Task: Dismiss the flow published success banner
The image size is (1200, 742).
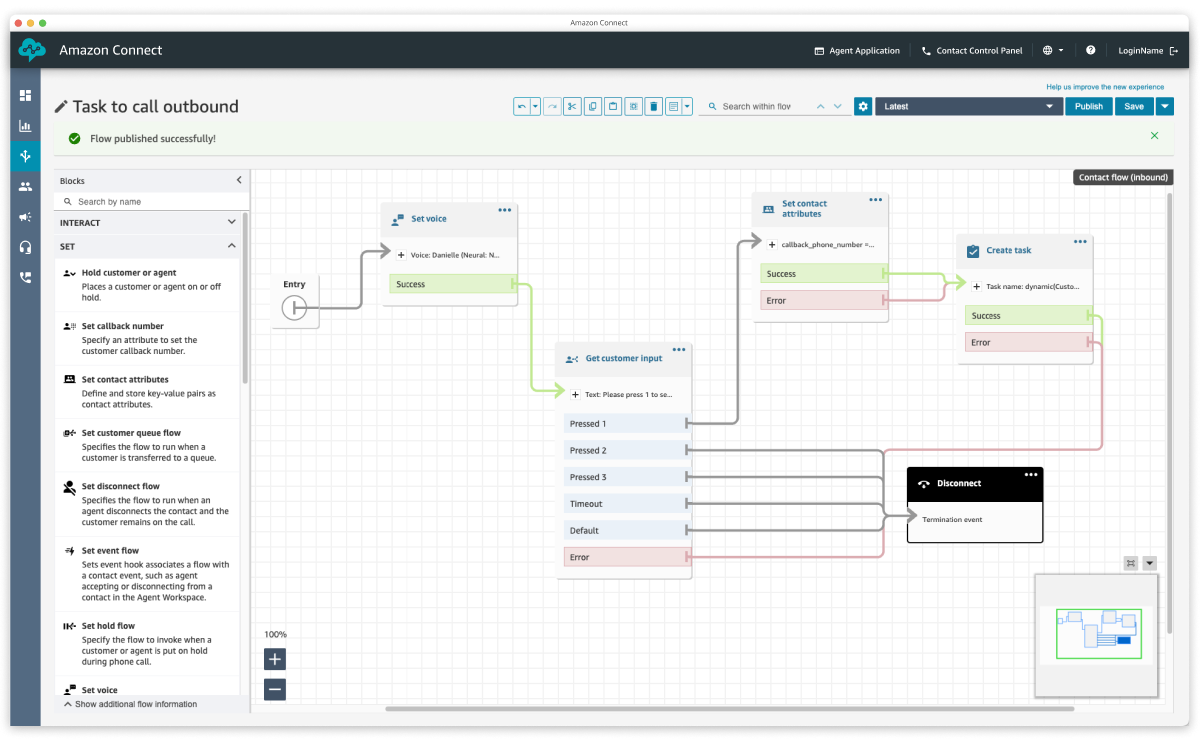Action: click(1154, 136)
